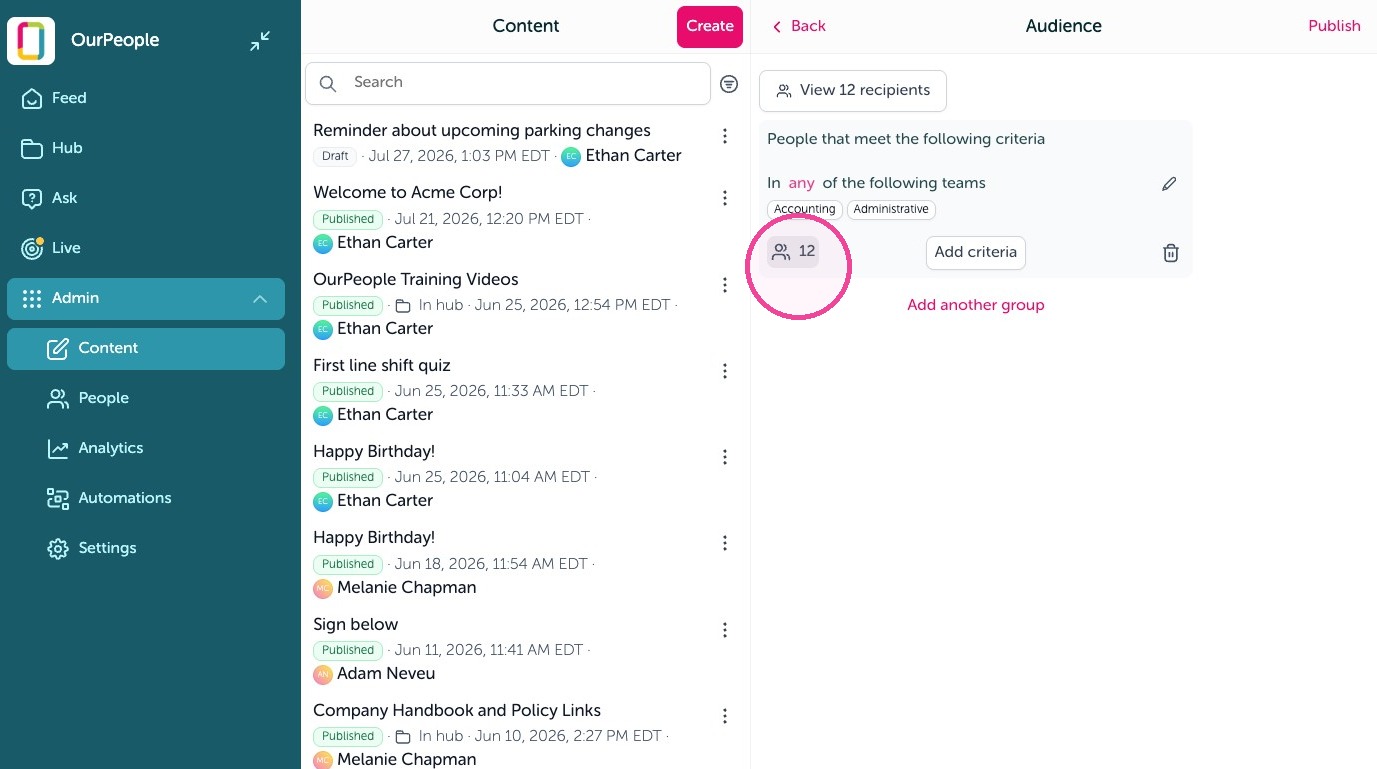The height and width of the screenshot is (769, 1377).
Task: Delete the criteria group using the trash icon
Action: pos(1171,253)
